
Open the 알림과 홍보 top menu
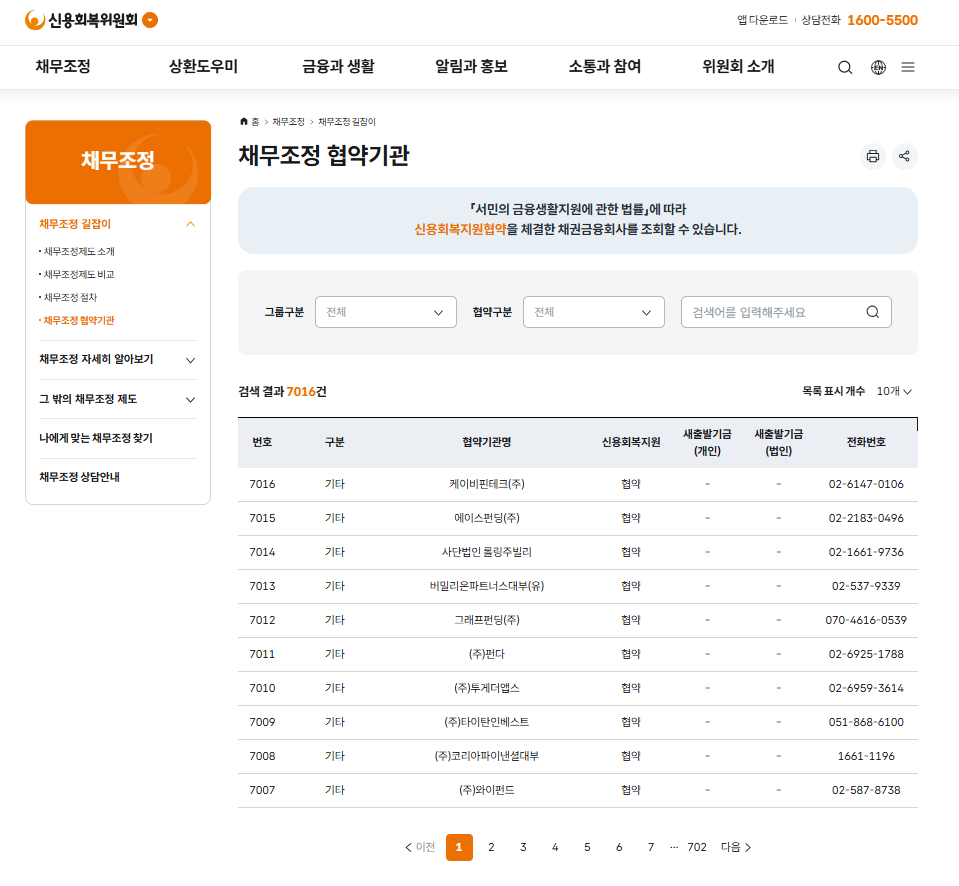tap(472, 67)
